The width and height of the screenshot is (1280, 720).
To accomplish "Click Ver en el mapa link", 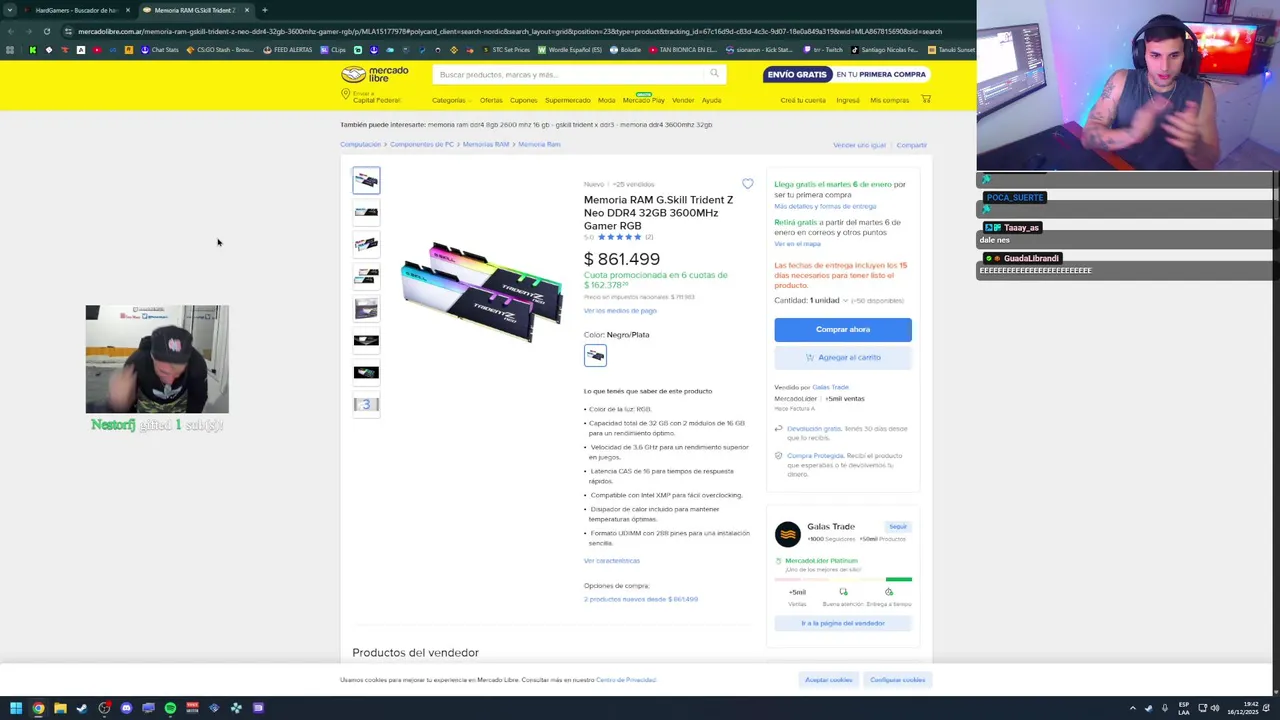I will (x=797, y=244).
